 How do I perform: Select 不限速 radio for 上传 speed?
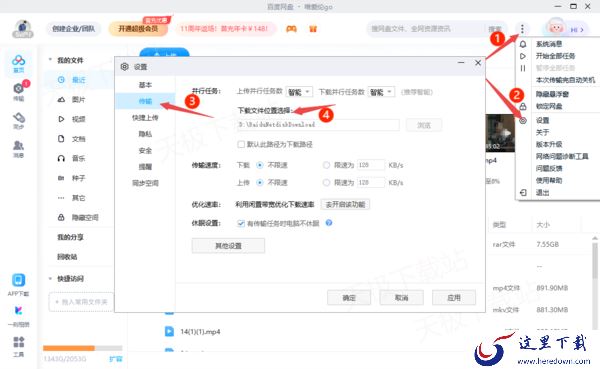click(x=260, y=183)
